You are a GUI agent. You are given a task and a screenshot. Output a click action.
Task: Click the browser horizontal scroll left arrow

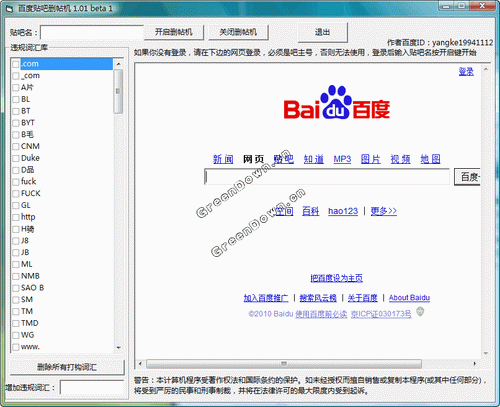tap(140, 363)
